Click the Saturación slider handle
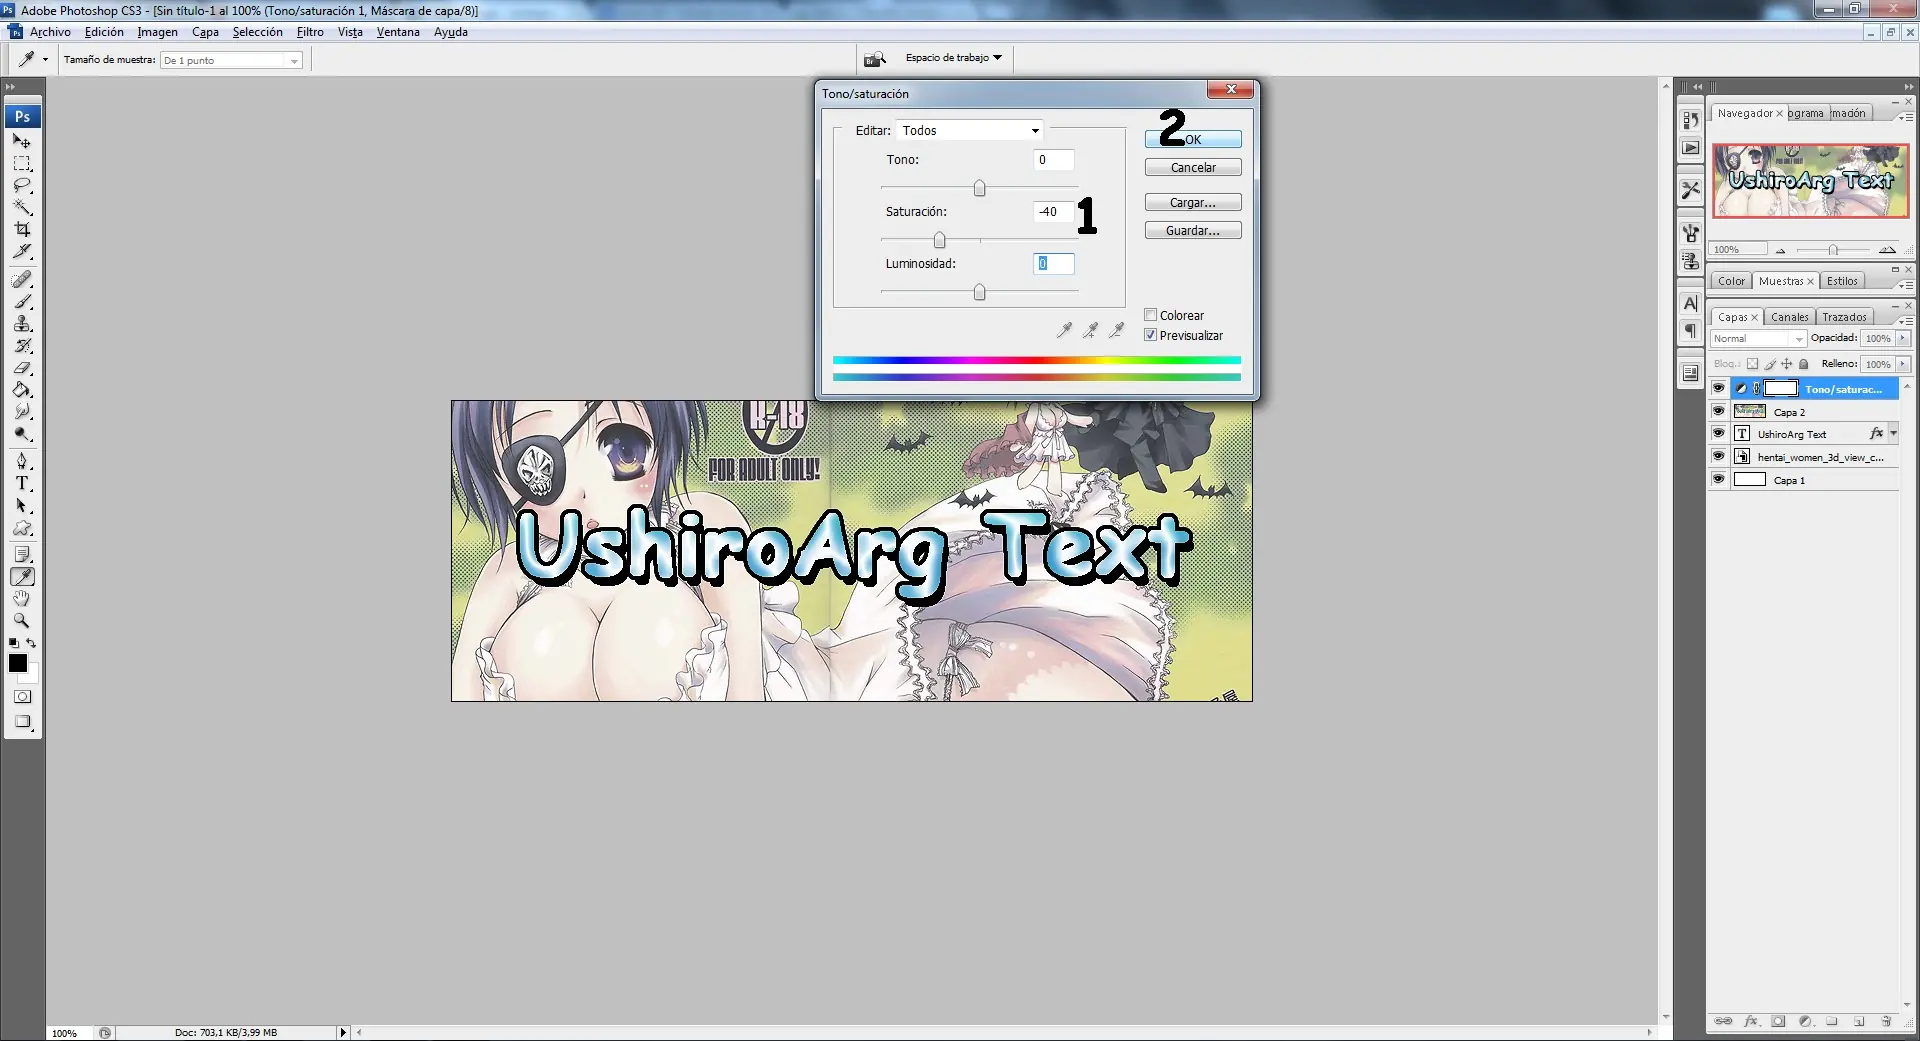Viewport: 1920px width, 1041px height. (939, 240)
